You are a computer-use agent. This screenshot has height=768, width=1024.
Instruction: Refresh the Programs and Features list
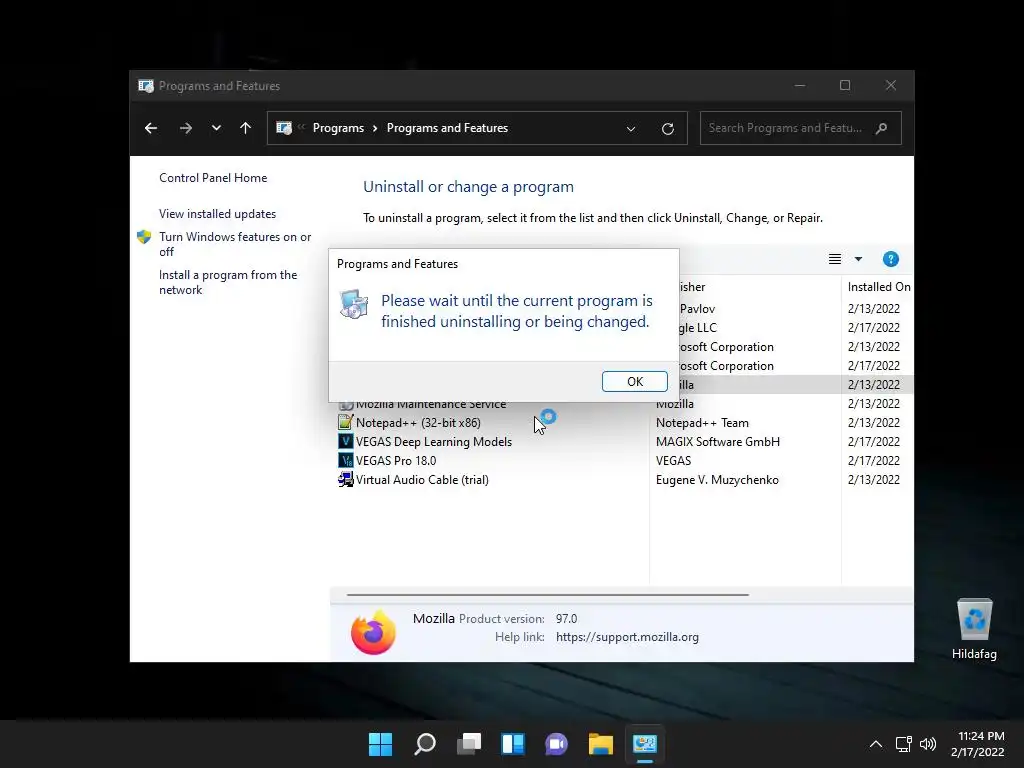(667, 129)
